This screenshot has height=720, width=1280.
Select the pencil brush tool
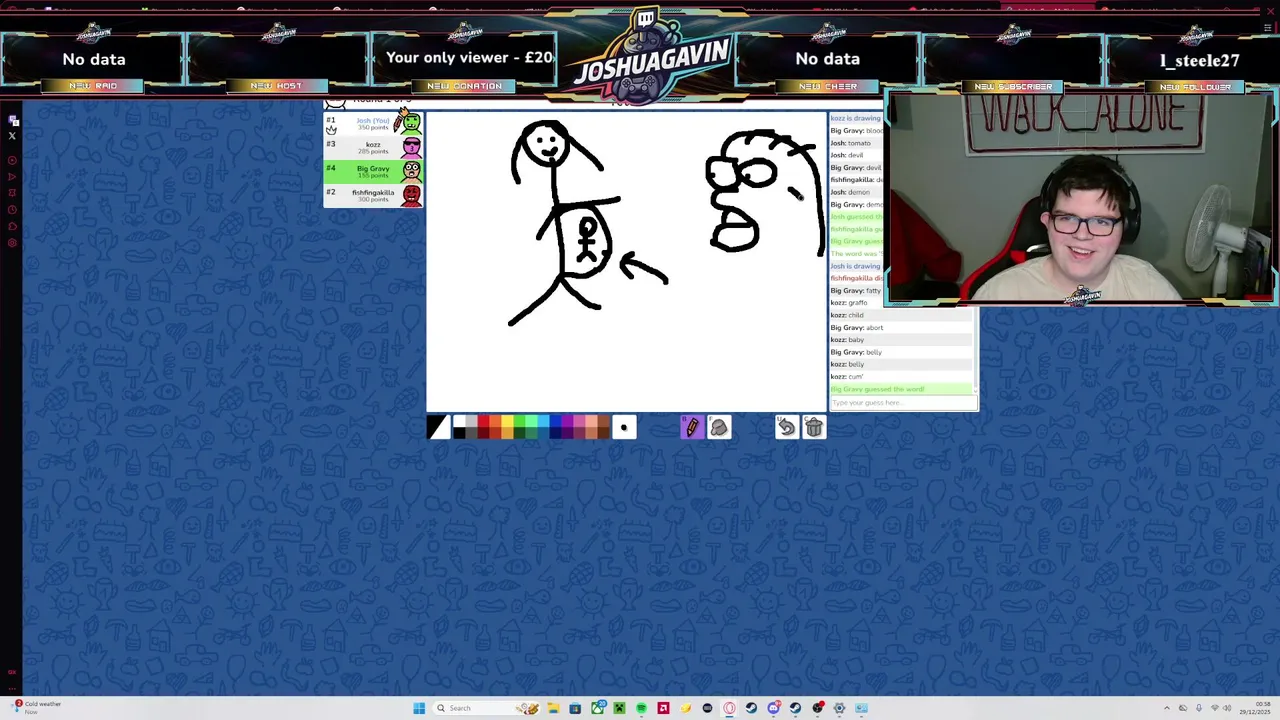[692, 428]
